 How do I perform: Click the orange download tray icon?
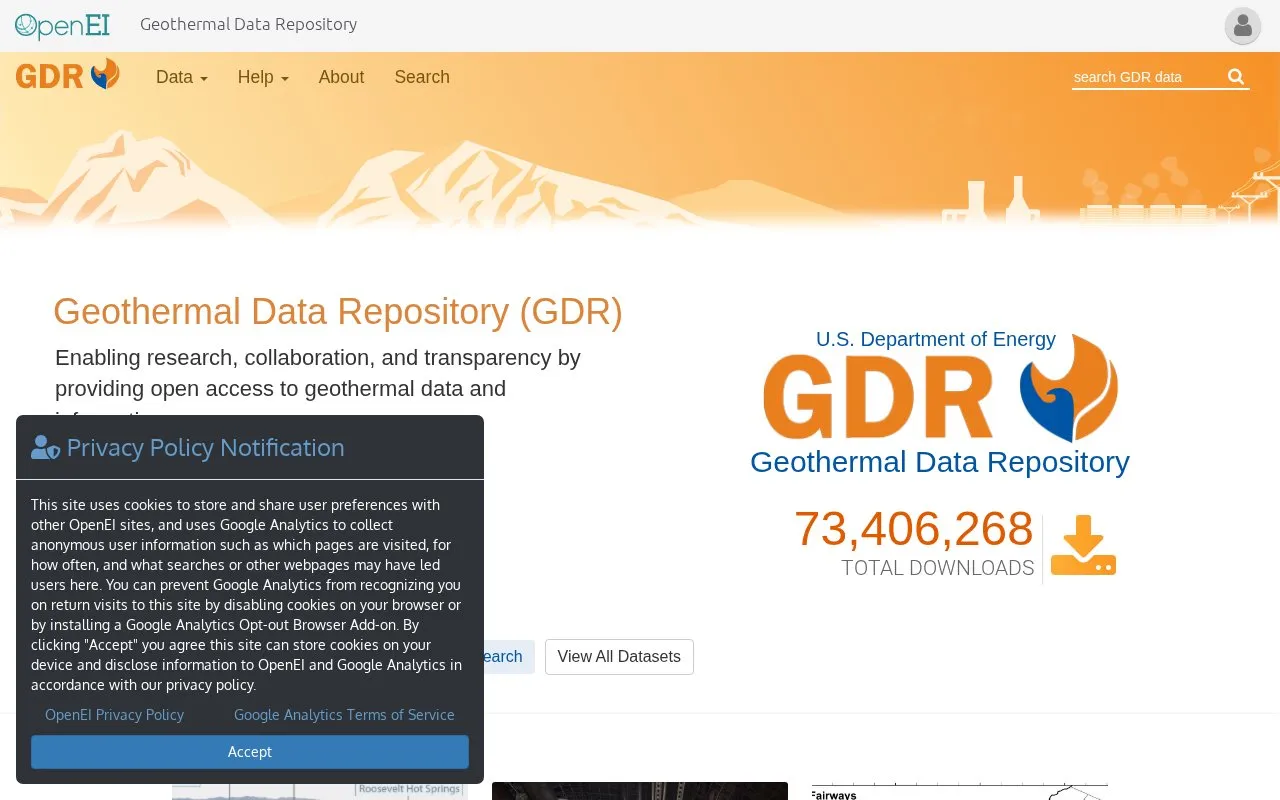[x=1083, y=546]
